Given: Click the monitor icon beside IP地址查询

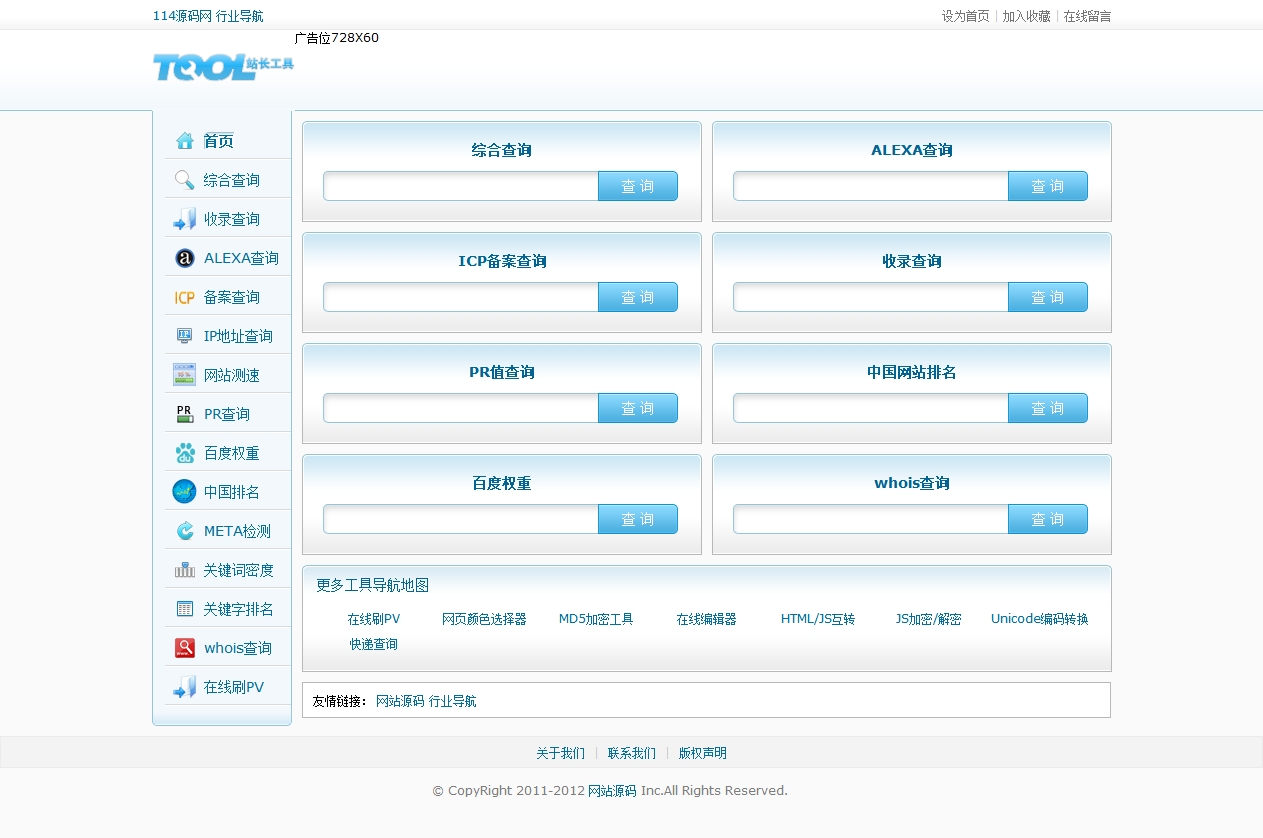Looking at the screenshot, I should pyautogui.click(x=185, y=336).
